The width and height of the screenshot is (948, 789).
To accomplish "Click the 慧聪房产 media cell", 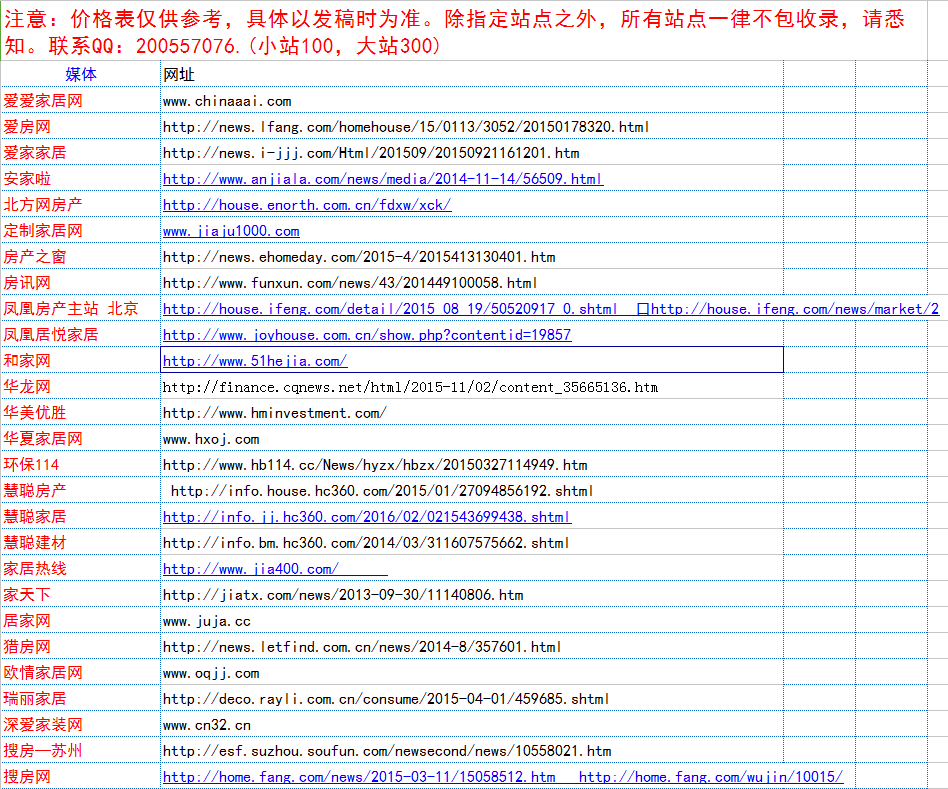I will [80, 490].
